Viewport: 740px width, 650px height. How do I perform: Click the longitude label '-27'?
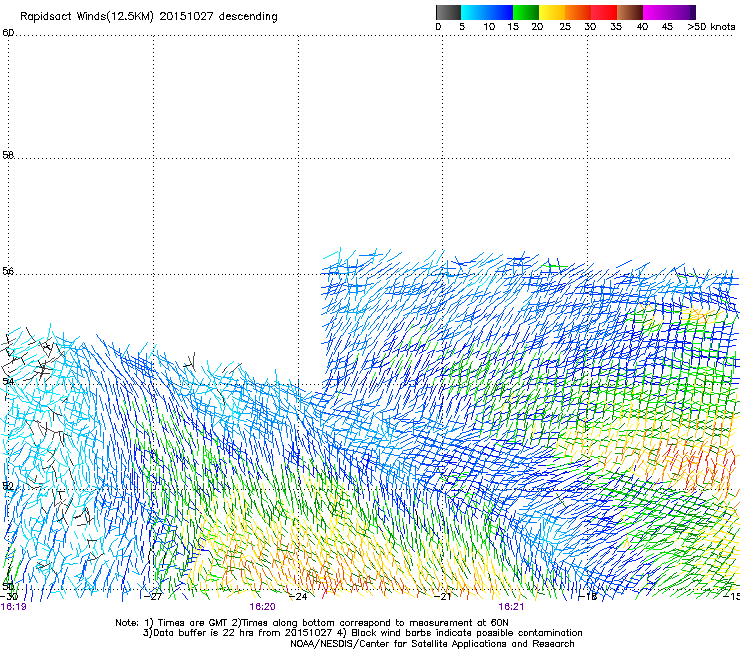[x=153, y=596]
